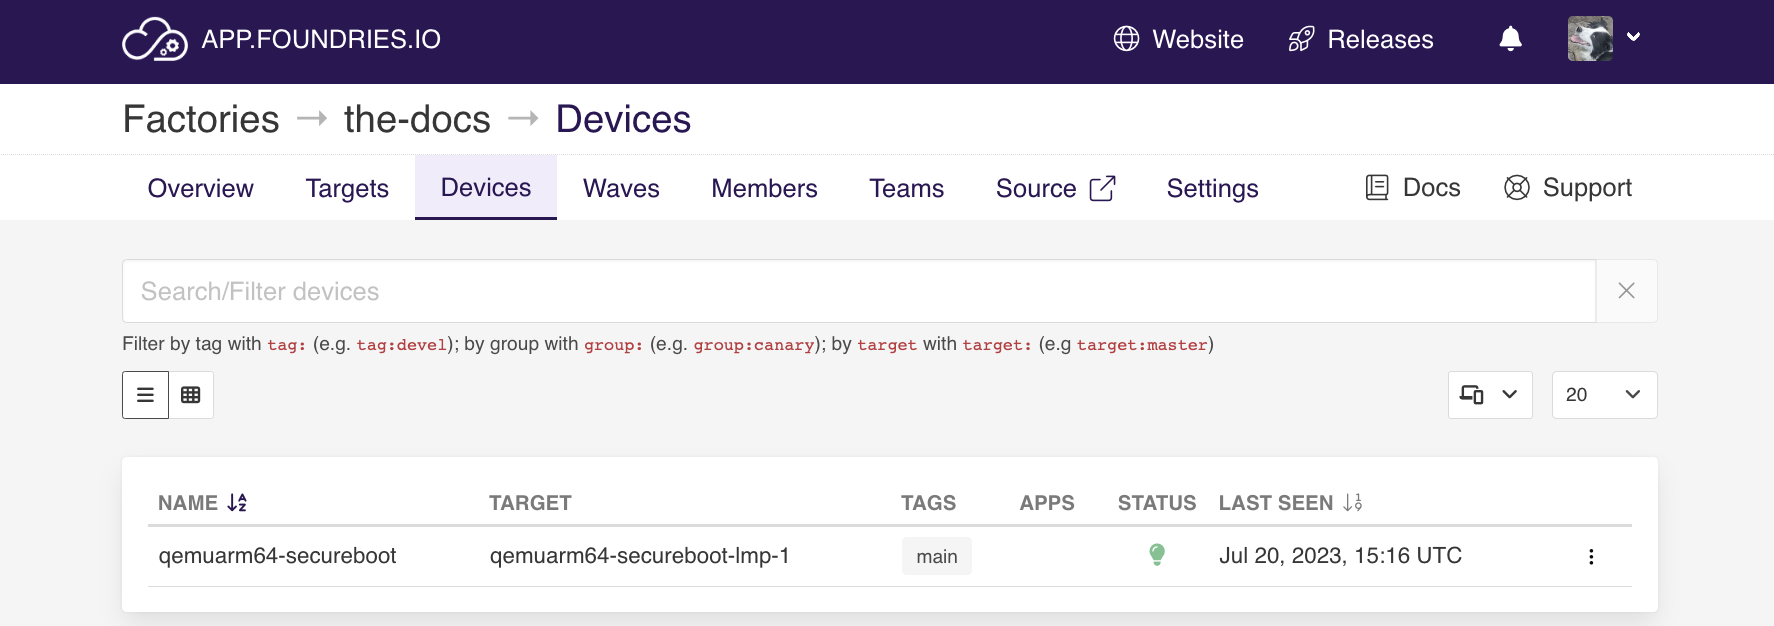The width and height of the screenshot is (1774, 626).
Task: Open the 20 per-page dropdown
Action: click(1604, 395)
